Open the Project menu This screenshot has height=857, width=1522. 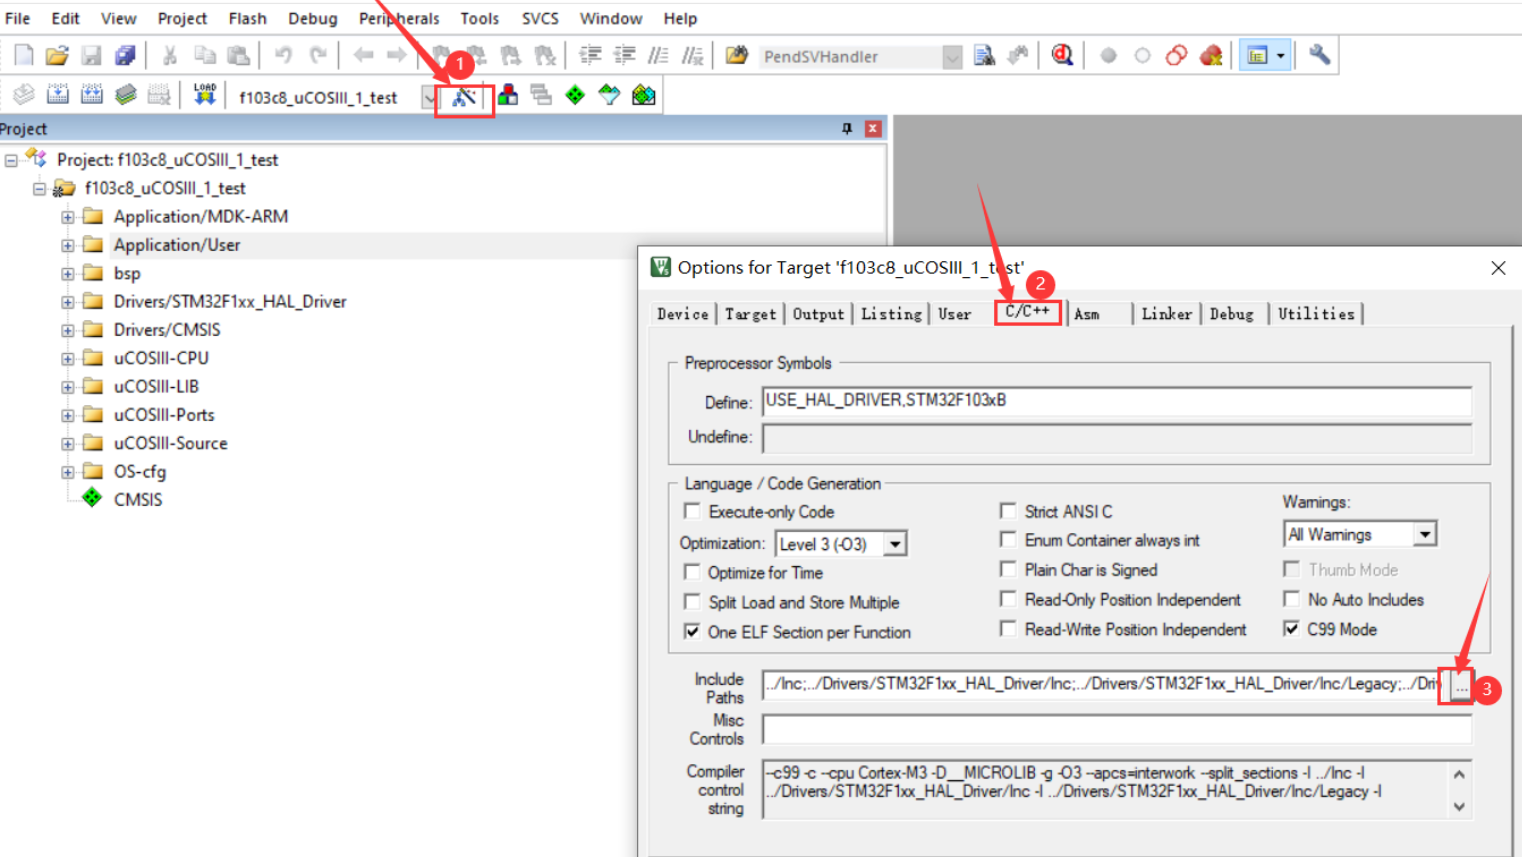[x=182, y=18]
